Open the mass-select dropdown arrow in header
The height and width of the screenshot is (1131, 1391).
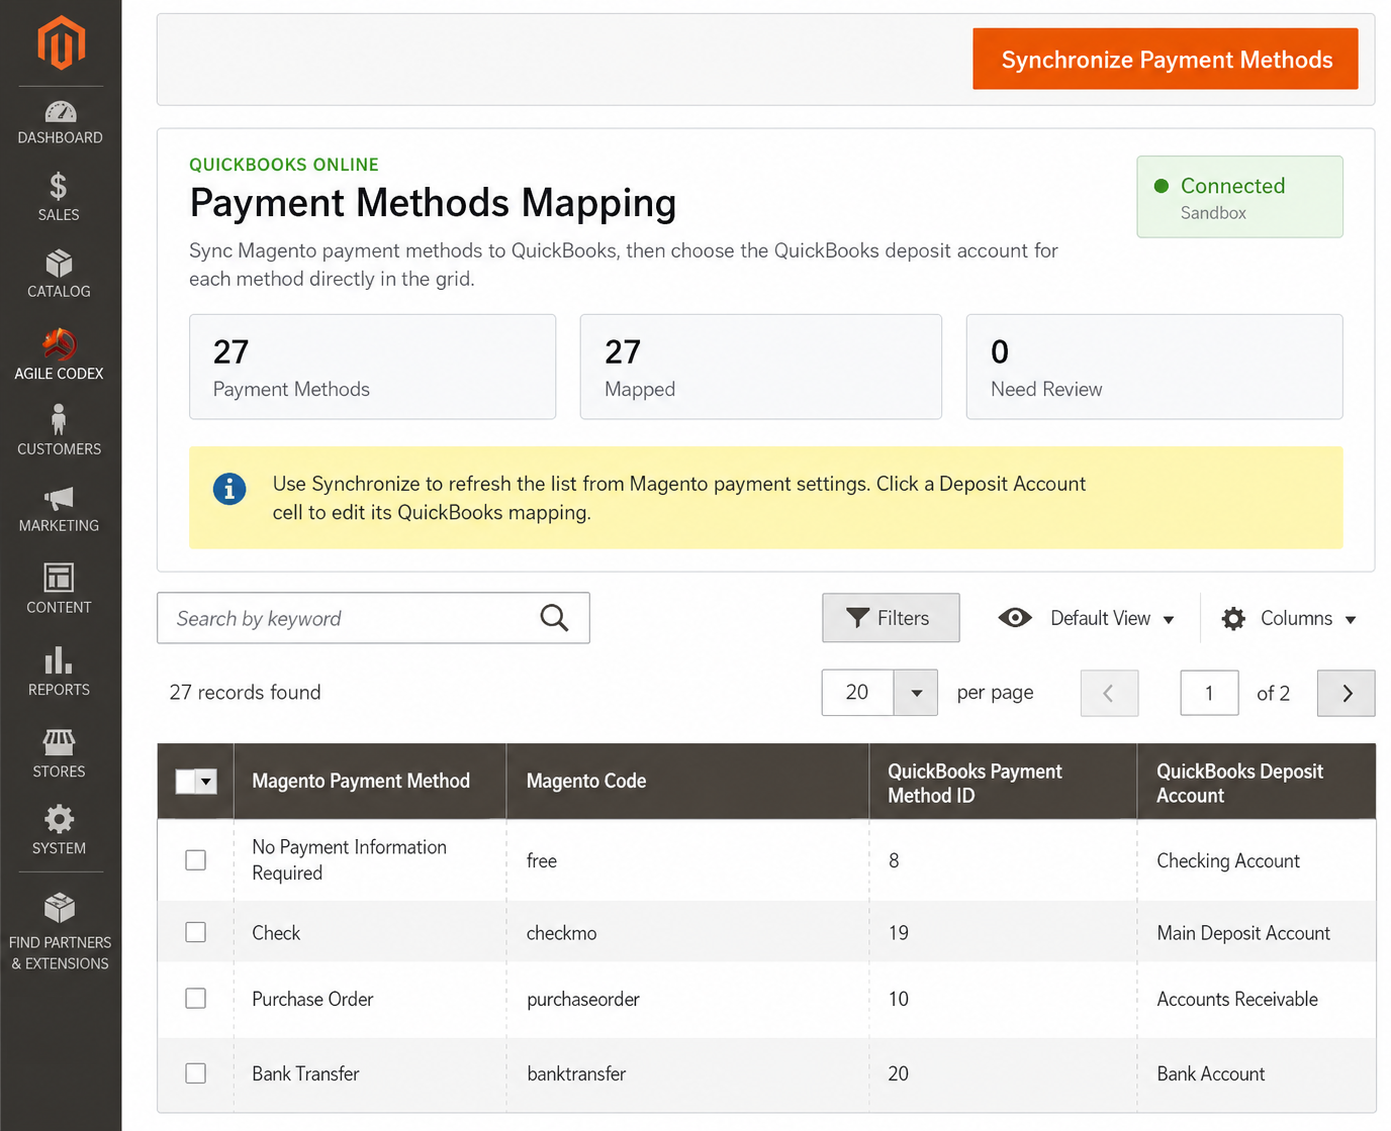pos(207,781)
